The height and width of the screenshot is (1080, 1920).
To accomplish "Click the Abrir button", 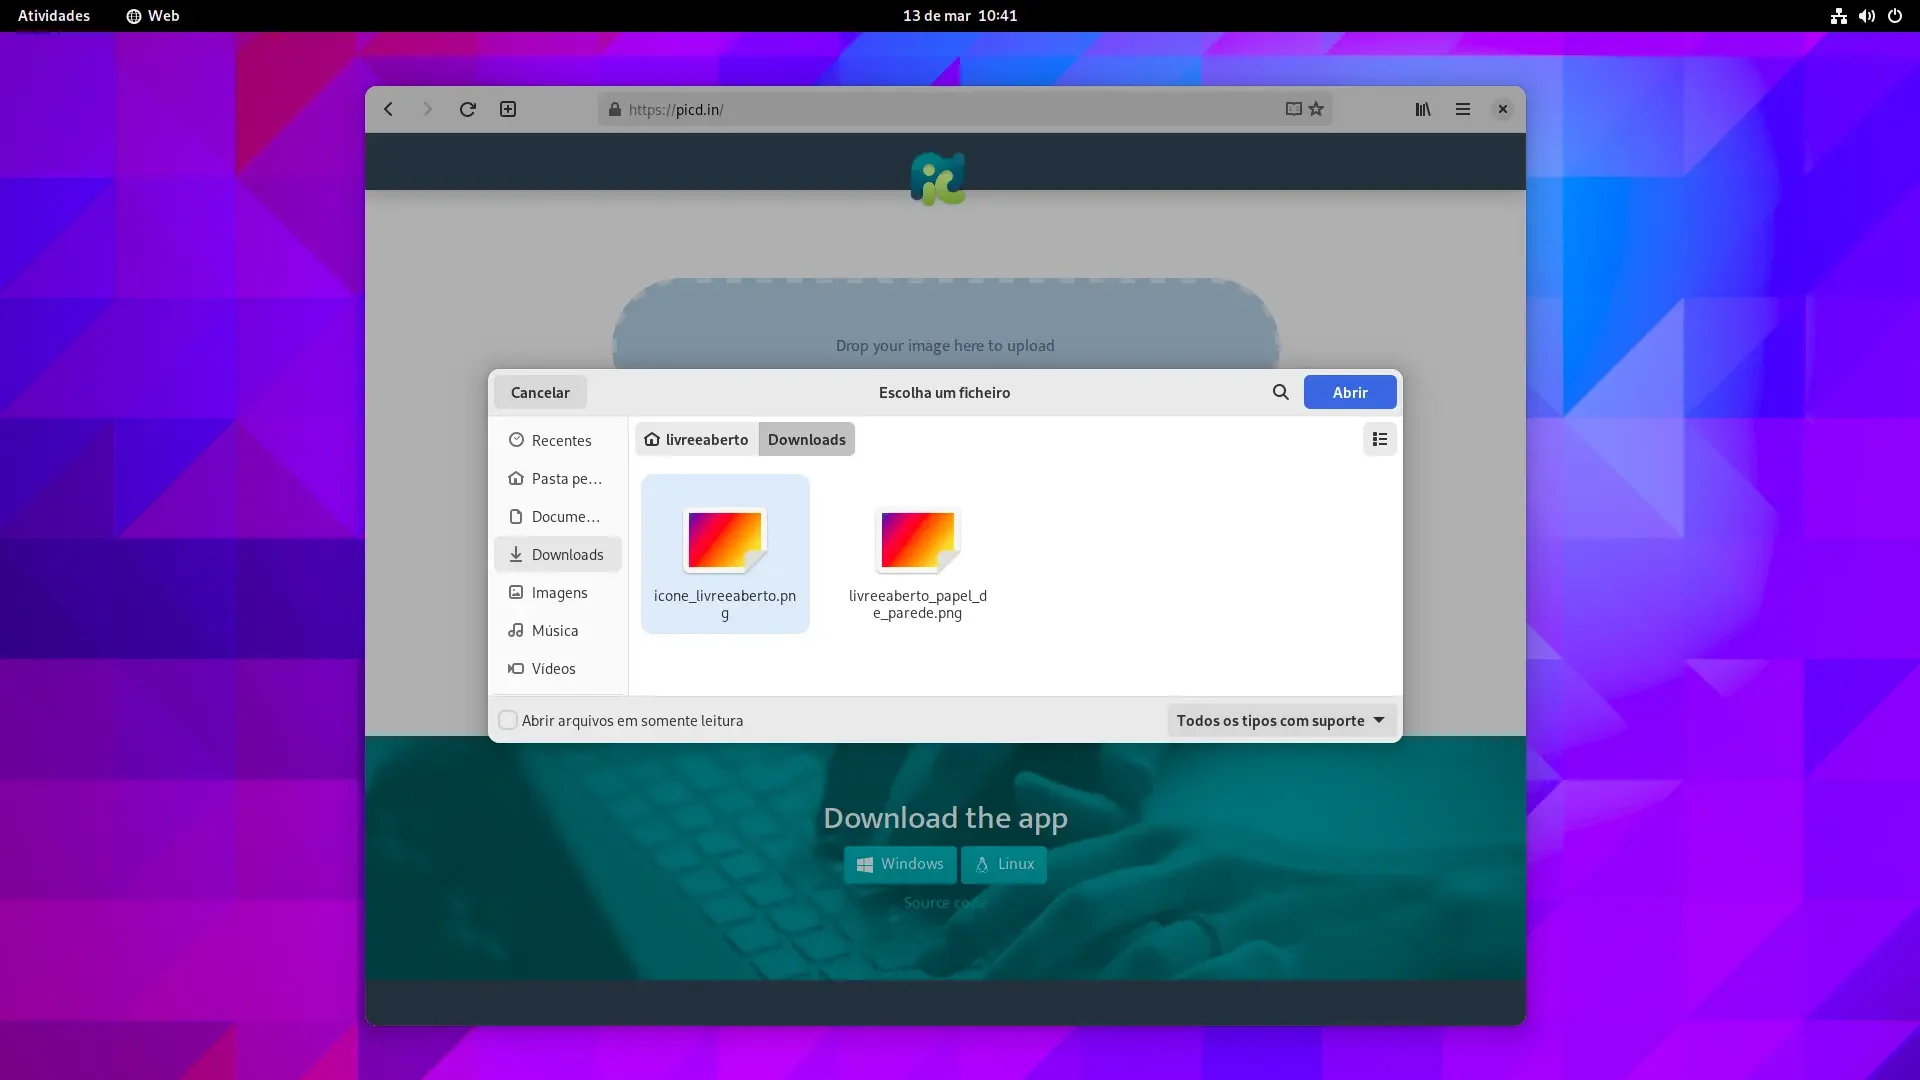I will click(x=1350, y=392).
